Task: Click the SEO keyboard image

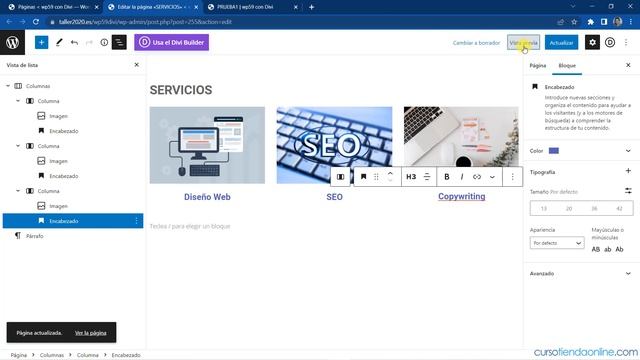Action: pyautogui.click(x=334, y=145)
